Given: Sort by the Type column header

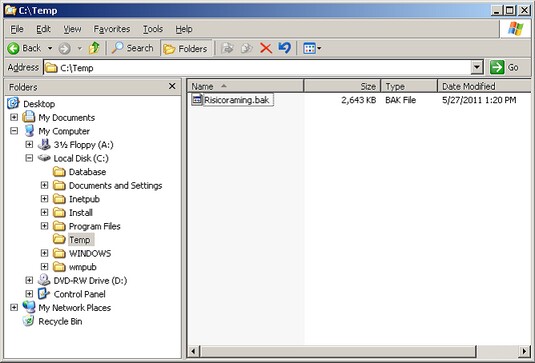Looking at the screenshot, I should point(409,86).
